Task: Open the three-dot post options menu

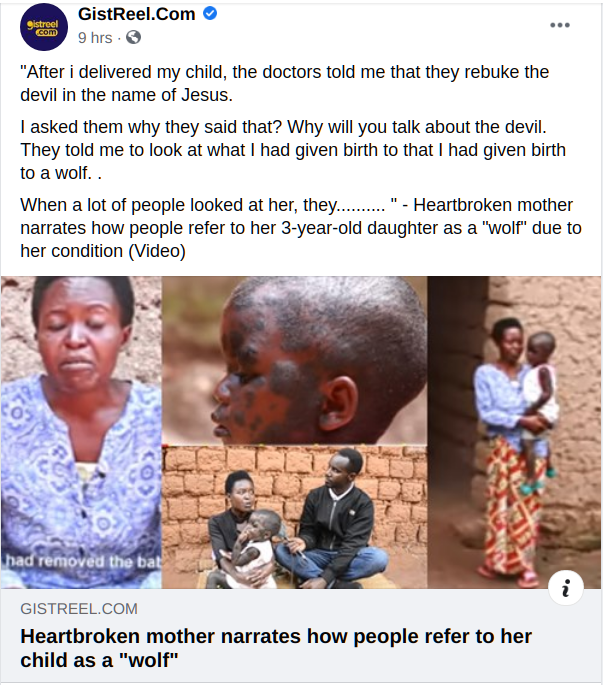Action: [560, 25]
